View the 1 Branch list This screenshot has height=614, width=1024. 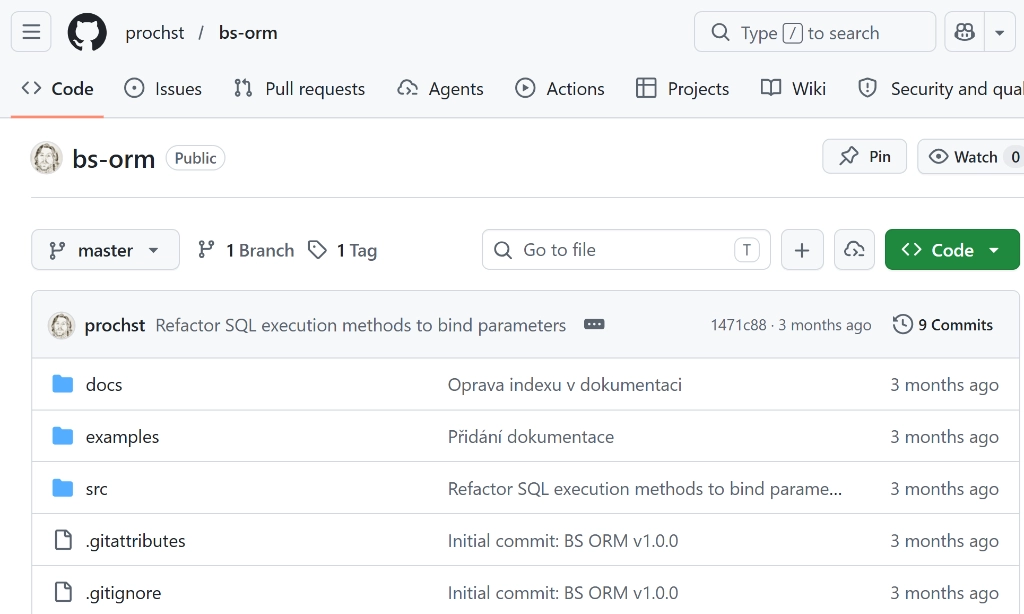click(x=246, y=250)
